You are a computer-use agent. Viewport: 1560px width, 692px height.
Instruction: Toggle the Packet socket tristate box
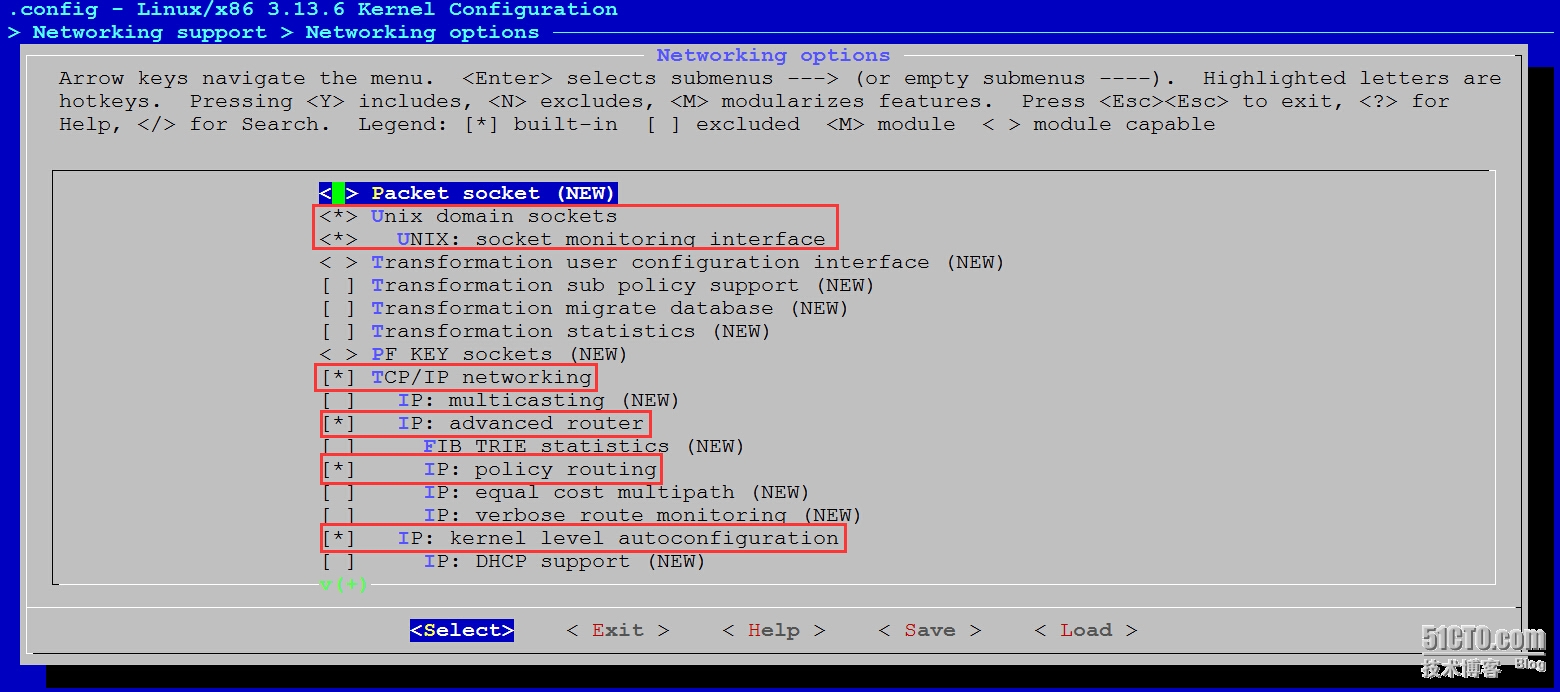coord(338,193)
